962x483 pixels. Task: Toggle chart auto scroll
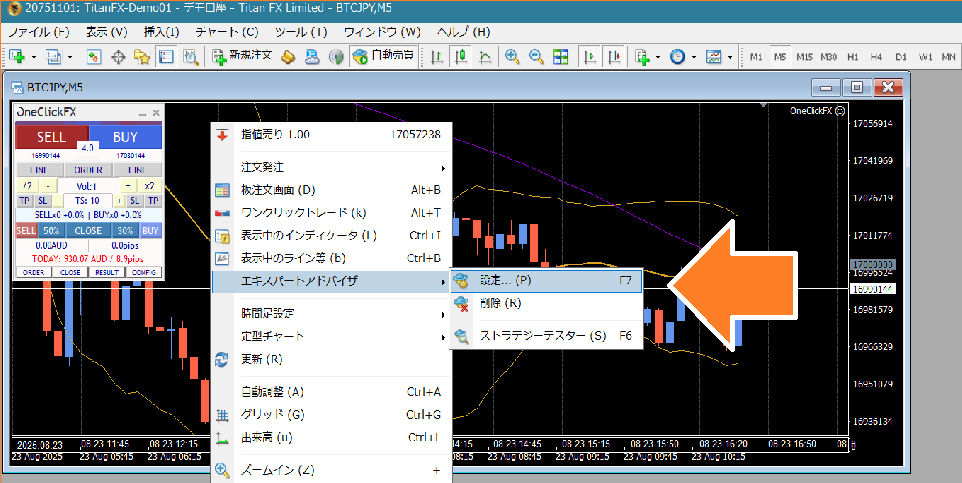[x=590, y=57]
